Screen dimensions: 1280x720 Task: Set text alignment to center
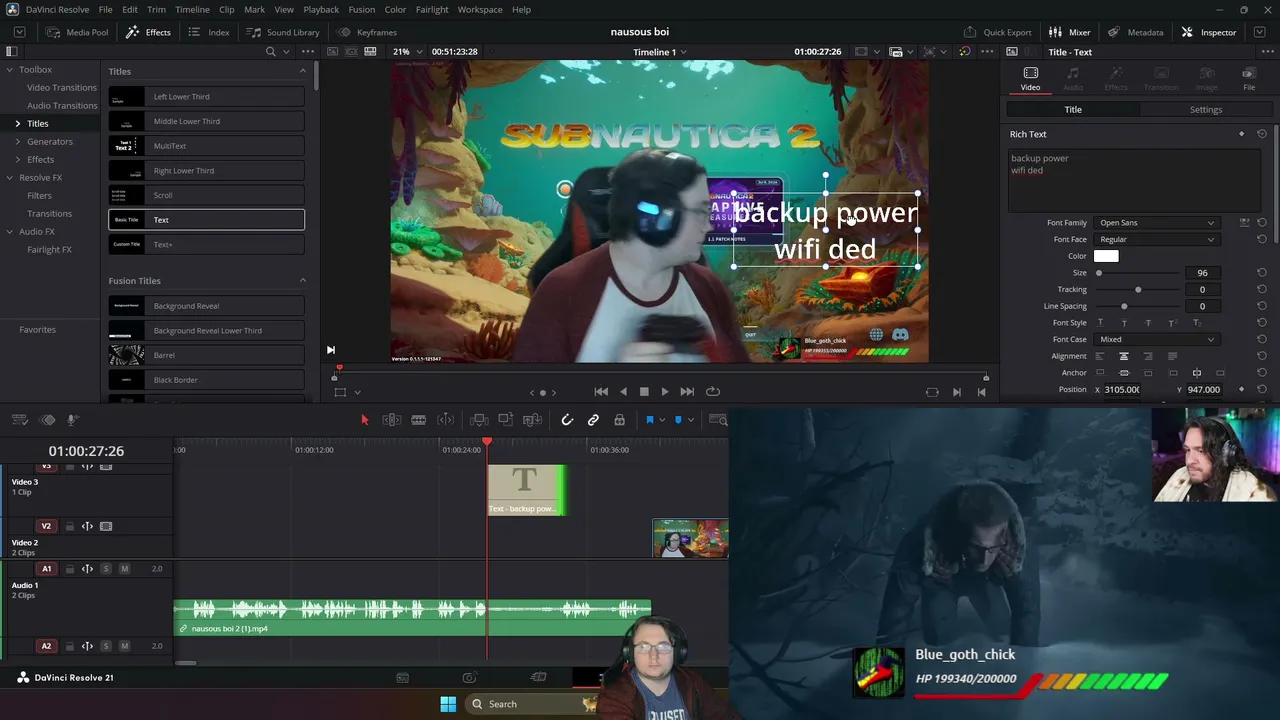[x=1124, y=356]
